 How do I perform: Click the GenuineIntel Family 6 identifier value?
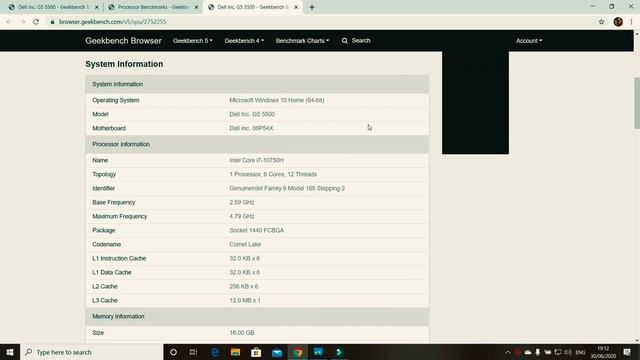(287, 189)
